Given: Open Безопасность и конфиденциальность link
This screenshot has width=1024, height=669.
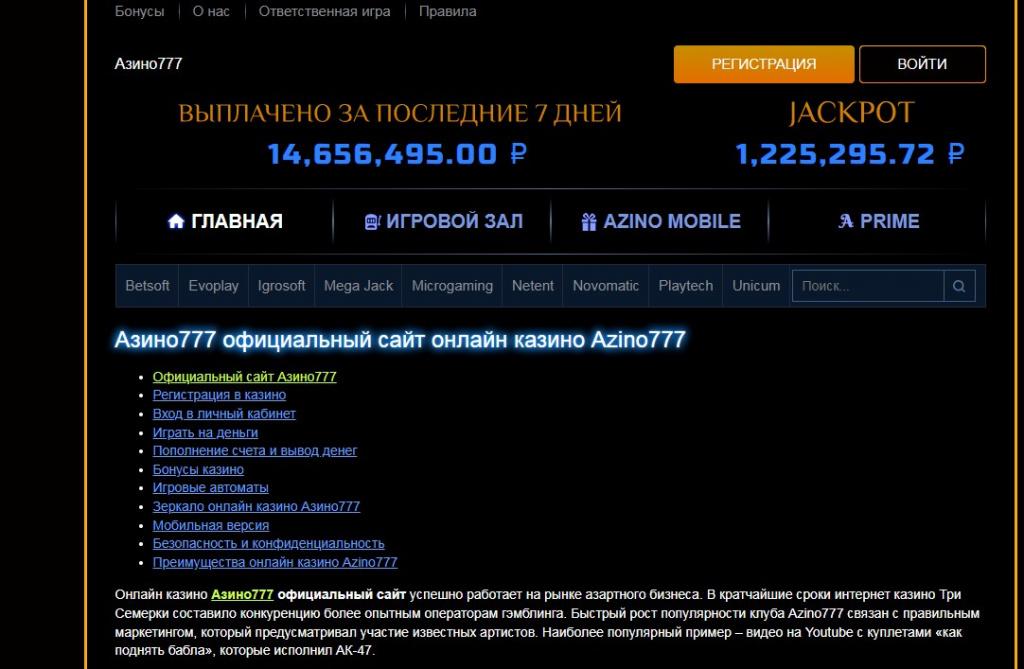Looking at the screenshot, I should (x=268, y=544).
